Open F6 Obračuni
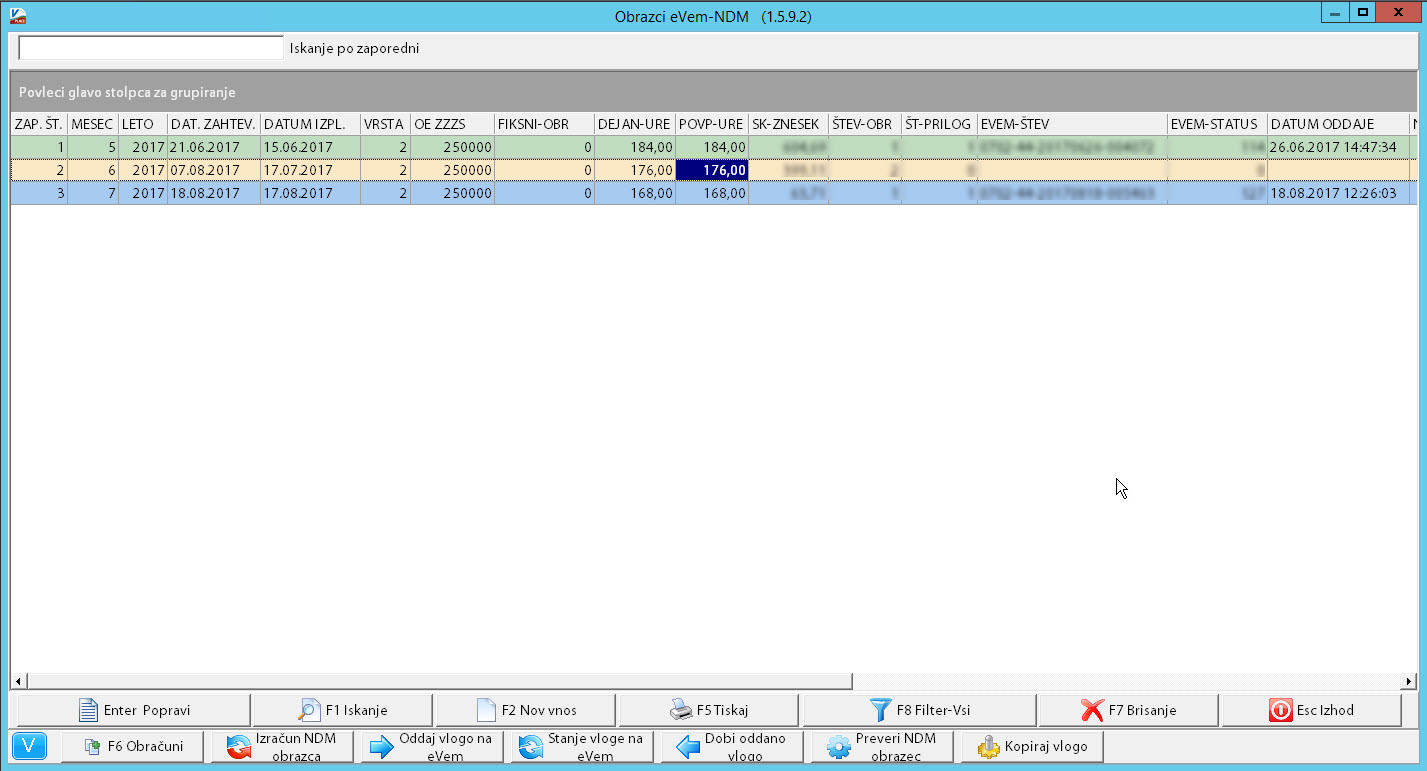The height and width of the screenshot is (771, 1427). 132,747
